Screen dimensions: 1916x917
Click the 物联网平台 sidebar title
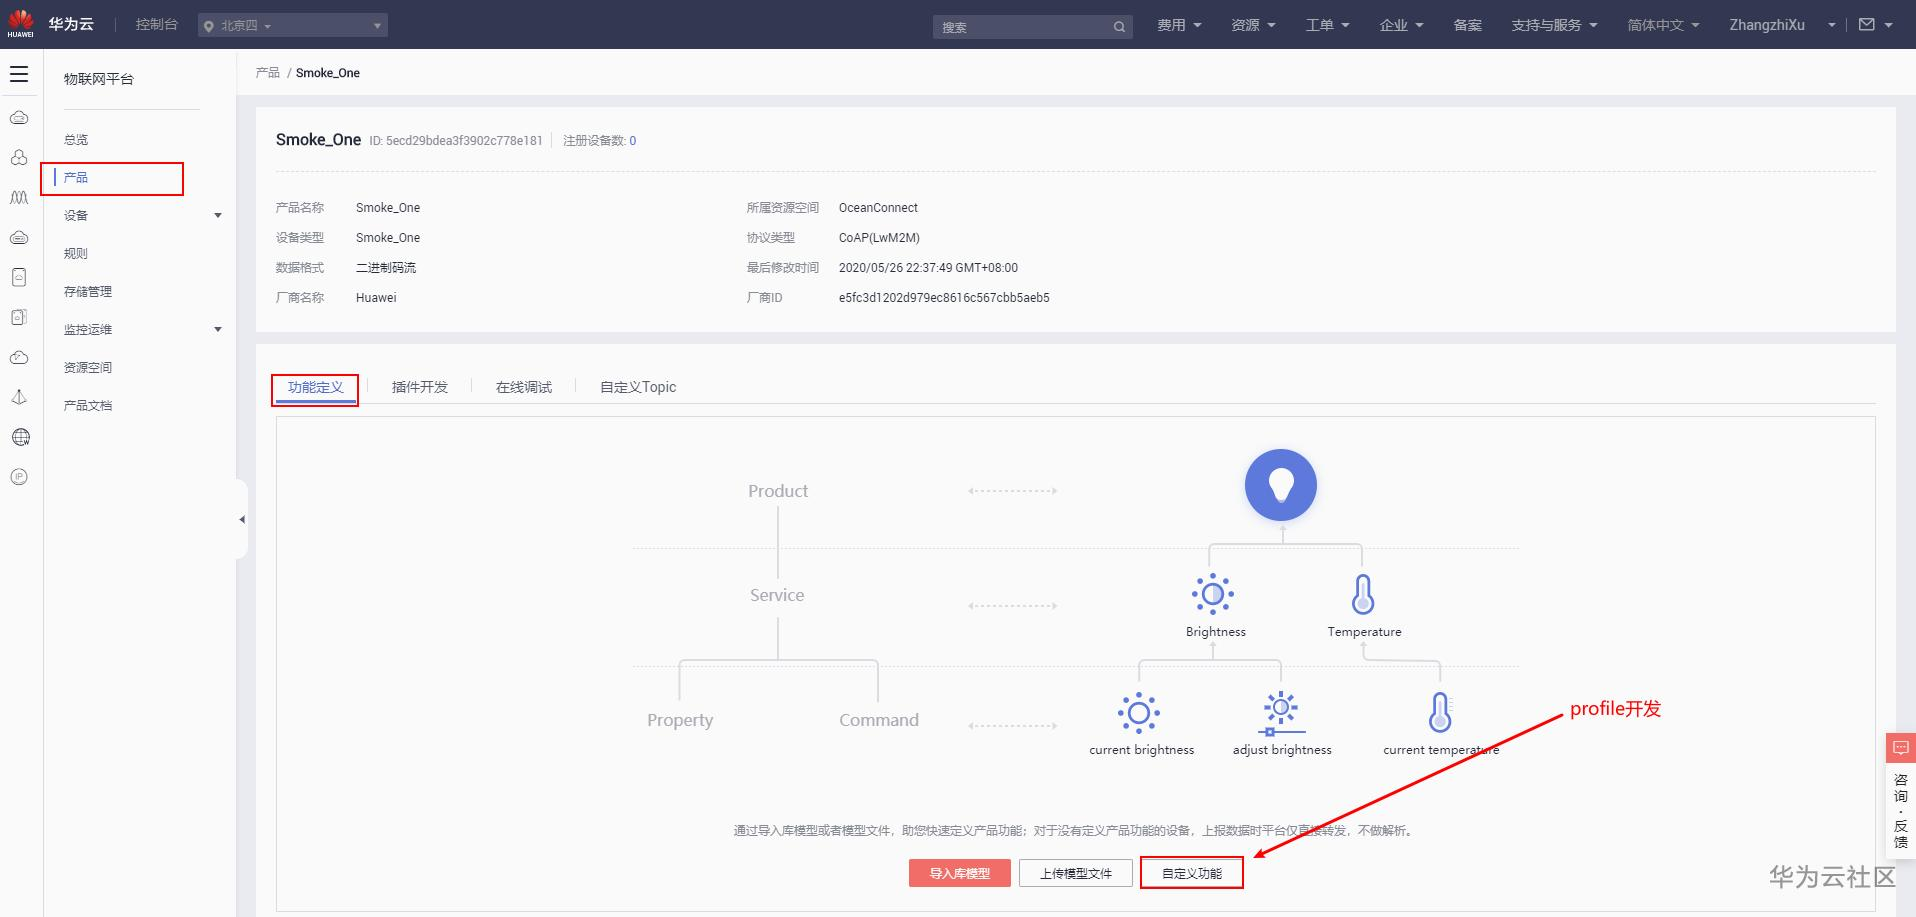pos(99,79)
